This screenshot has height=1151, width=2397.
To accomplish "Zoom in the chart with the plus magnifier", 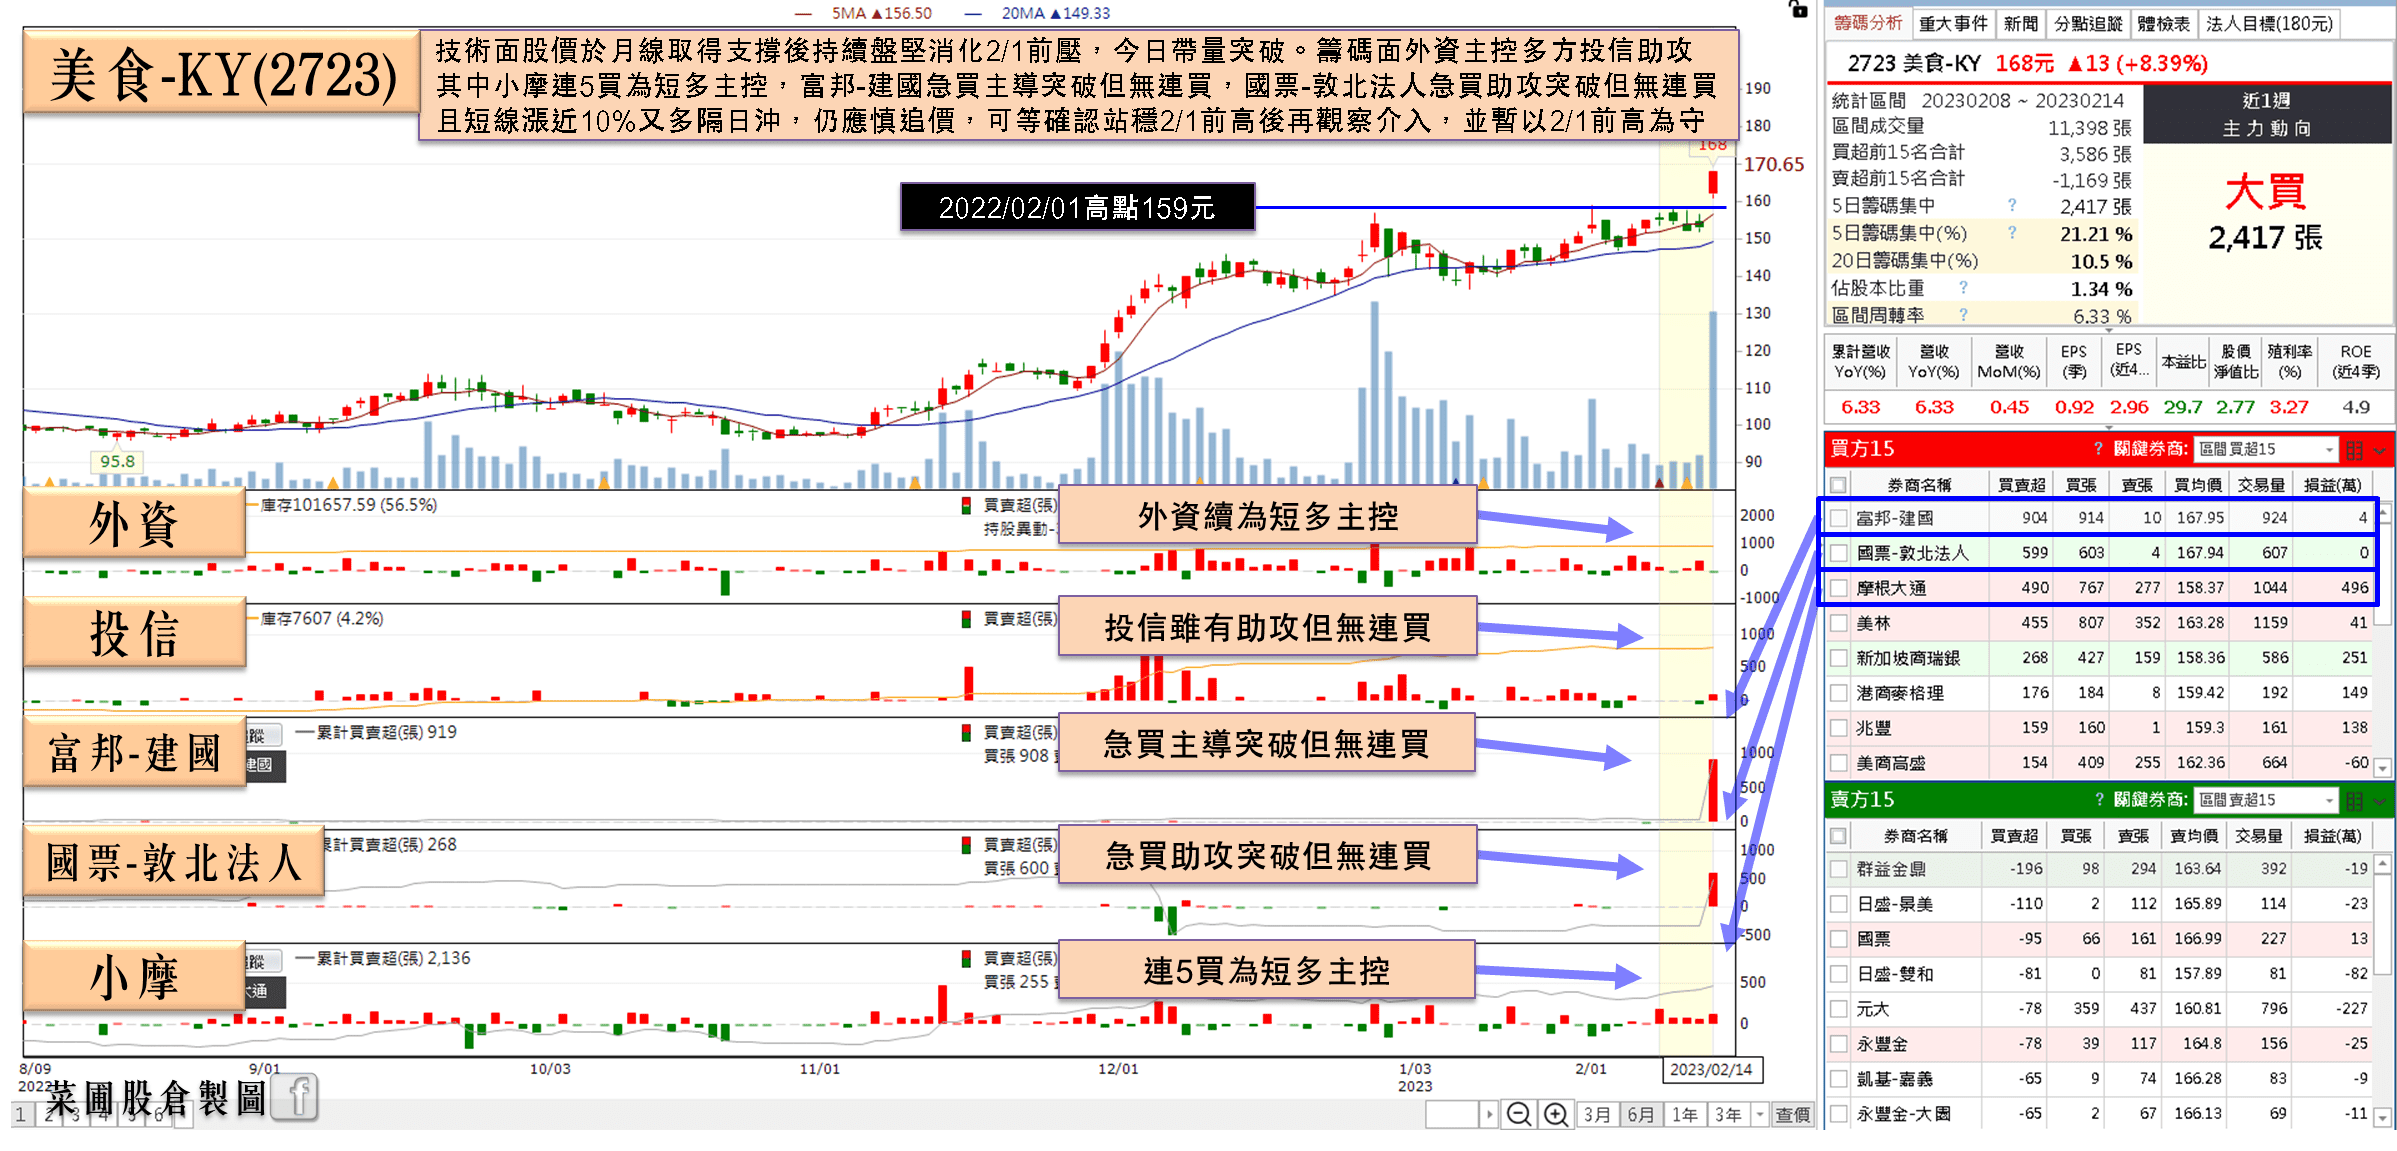I will pos(1556,1114).
